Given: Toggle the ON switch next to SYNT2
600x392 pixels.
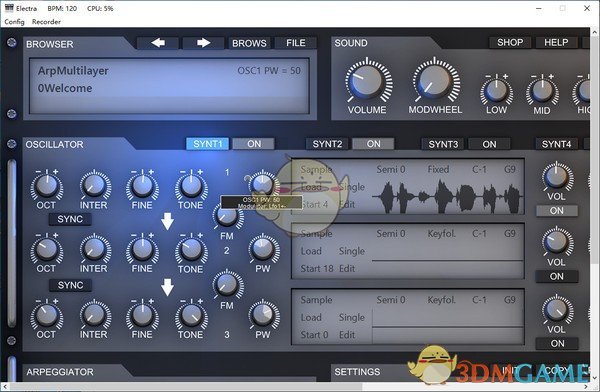Looking at the screenshot, I should point(373,144).
